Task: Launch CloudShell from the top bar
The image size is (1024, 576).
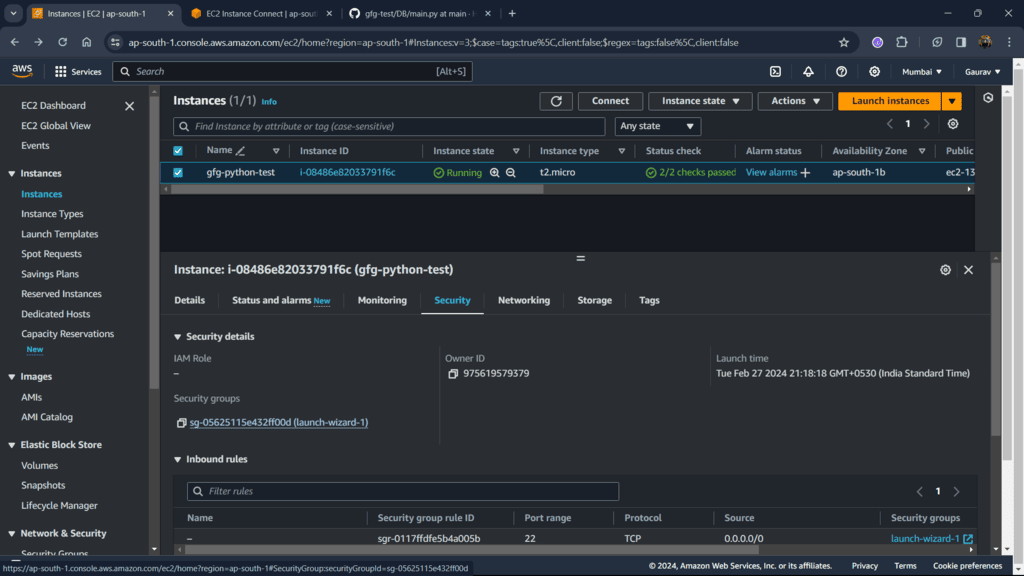Action: [775, 72]
